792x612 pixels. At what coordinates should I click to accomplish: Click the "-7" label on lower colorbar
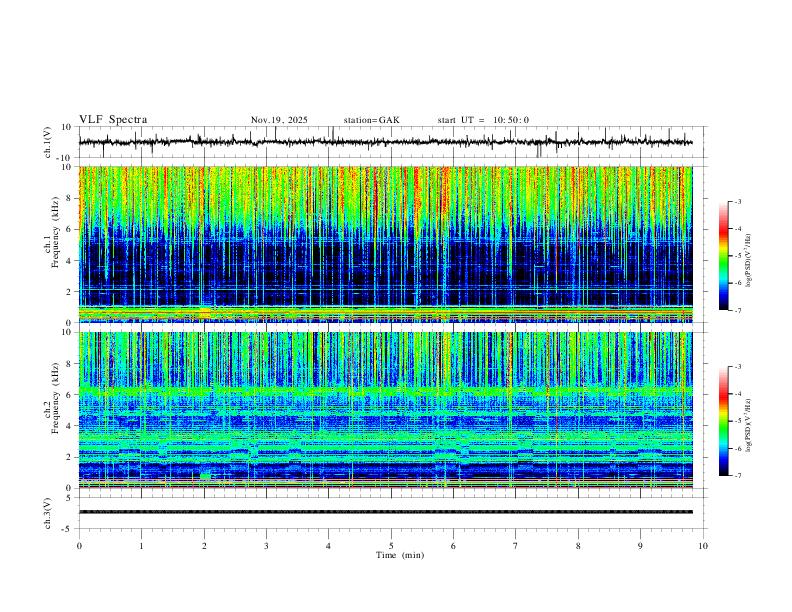pos(737,476)
